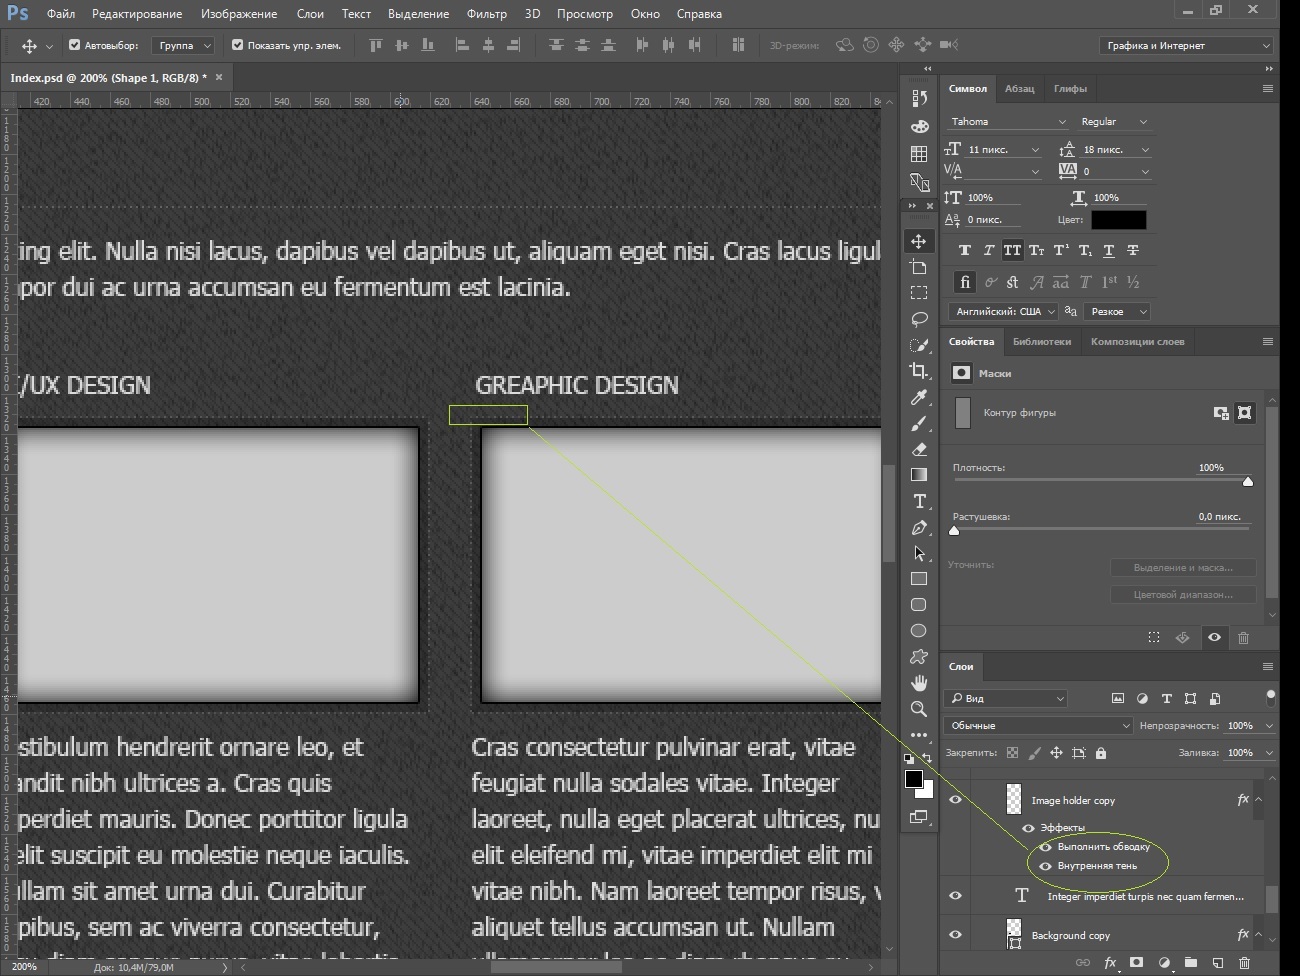
Task: Click the vector mask button in Properties
Action: [x=1245, y=412]
